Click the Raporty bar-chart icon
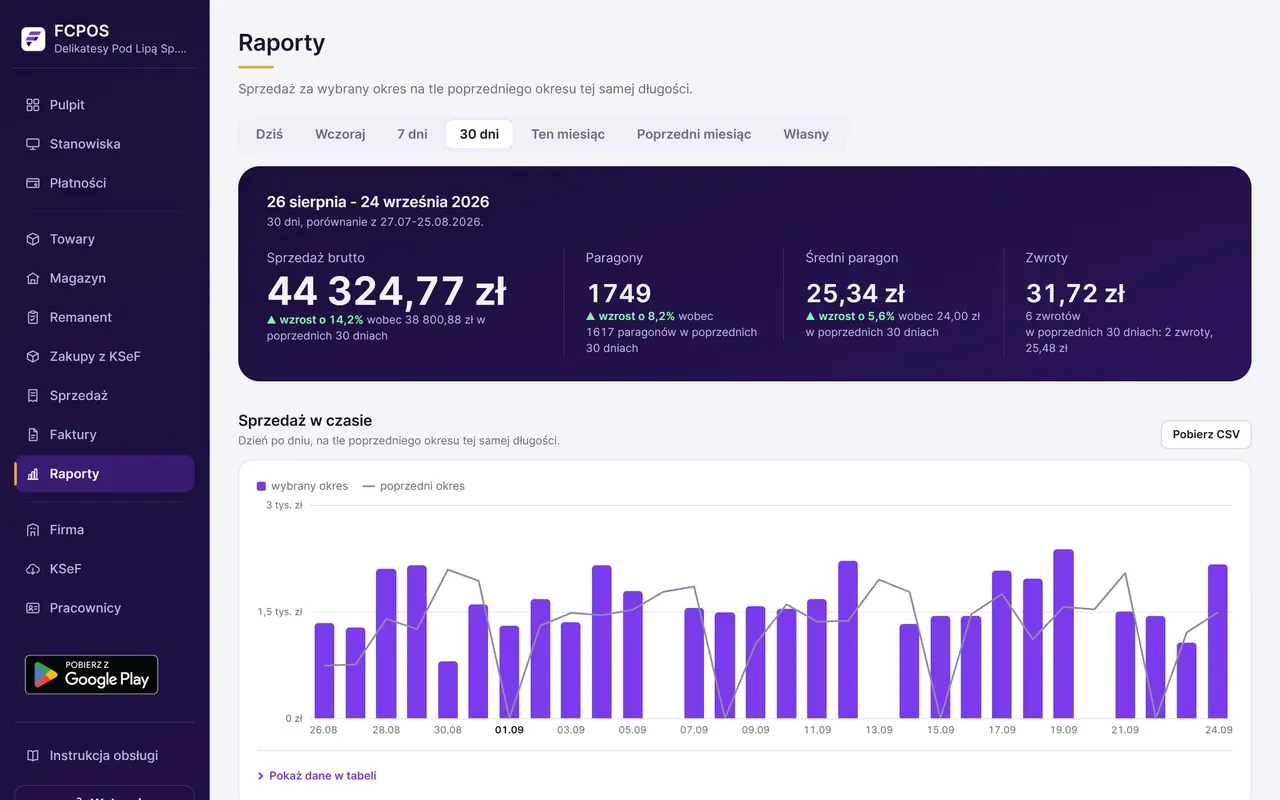This screenshot has width=1280, height=800. pos(33,474)
